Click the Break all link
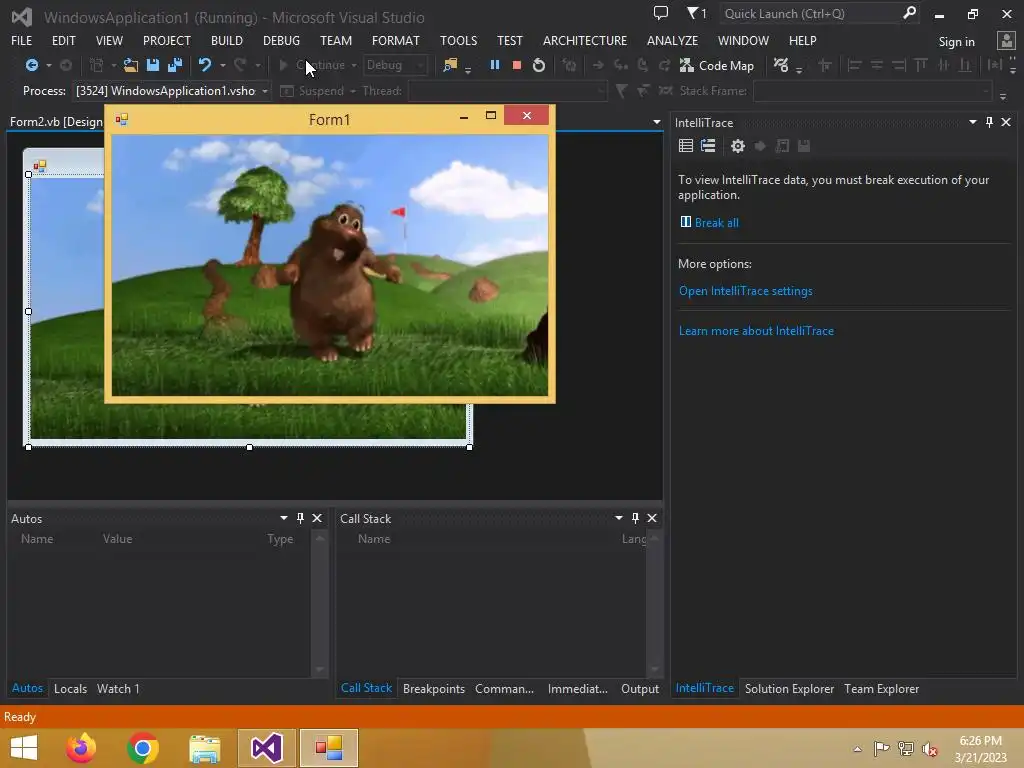This screenshot has height=768, width=1024. [x=716, y=222]
